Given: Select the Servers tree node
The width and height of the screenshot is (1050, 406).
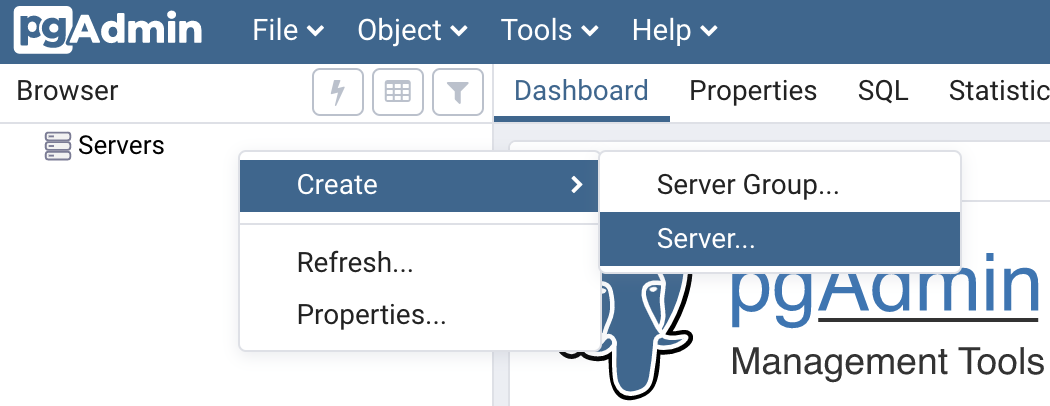Looking at the screenshot, I should tap(121, 145).
